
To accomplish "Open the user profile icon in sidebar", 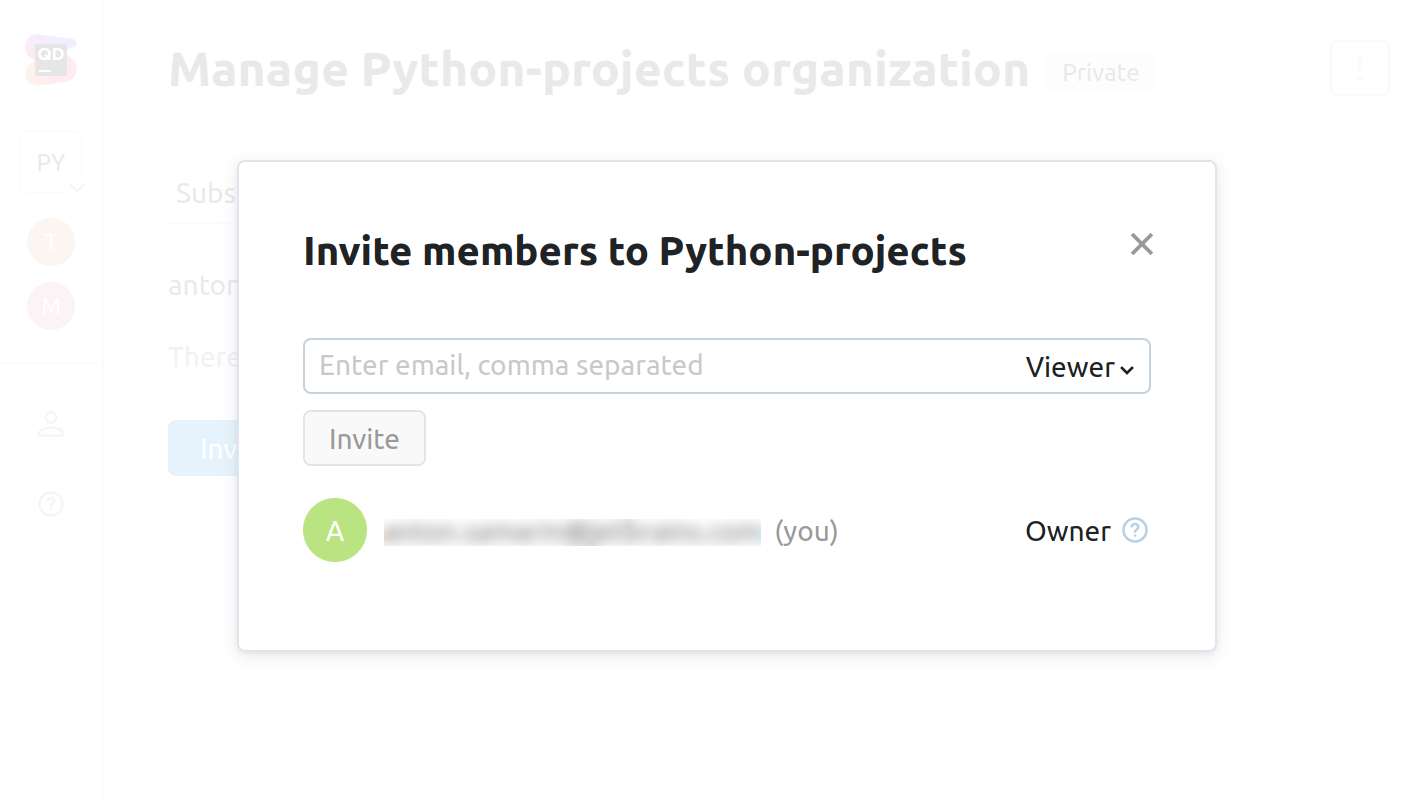I will (51, 424).
